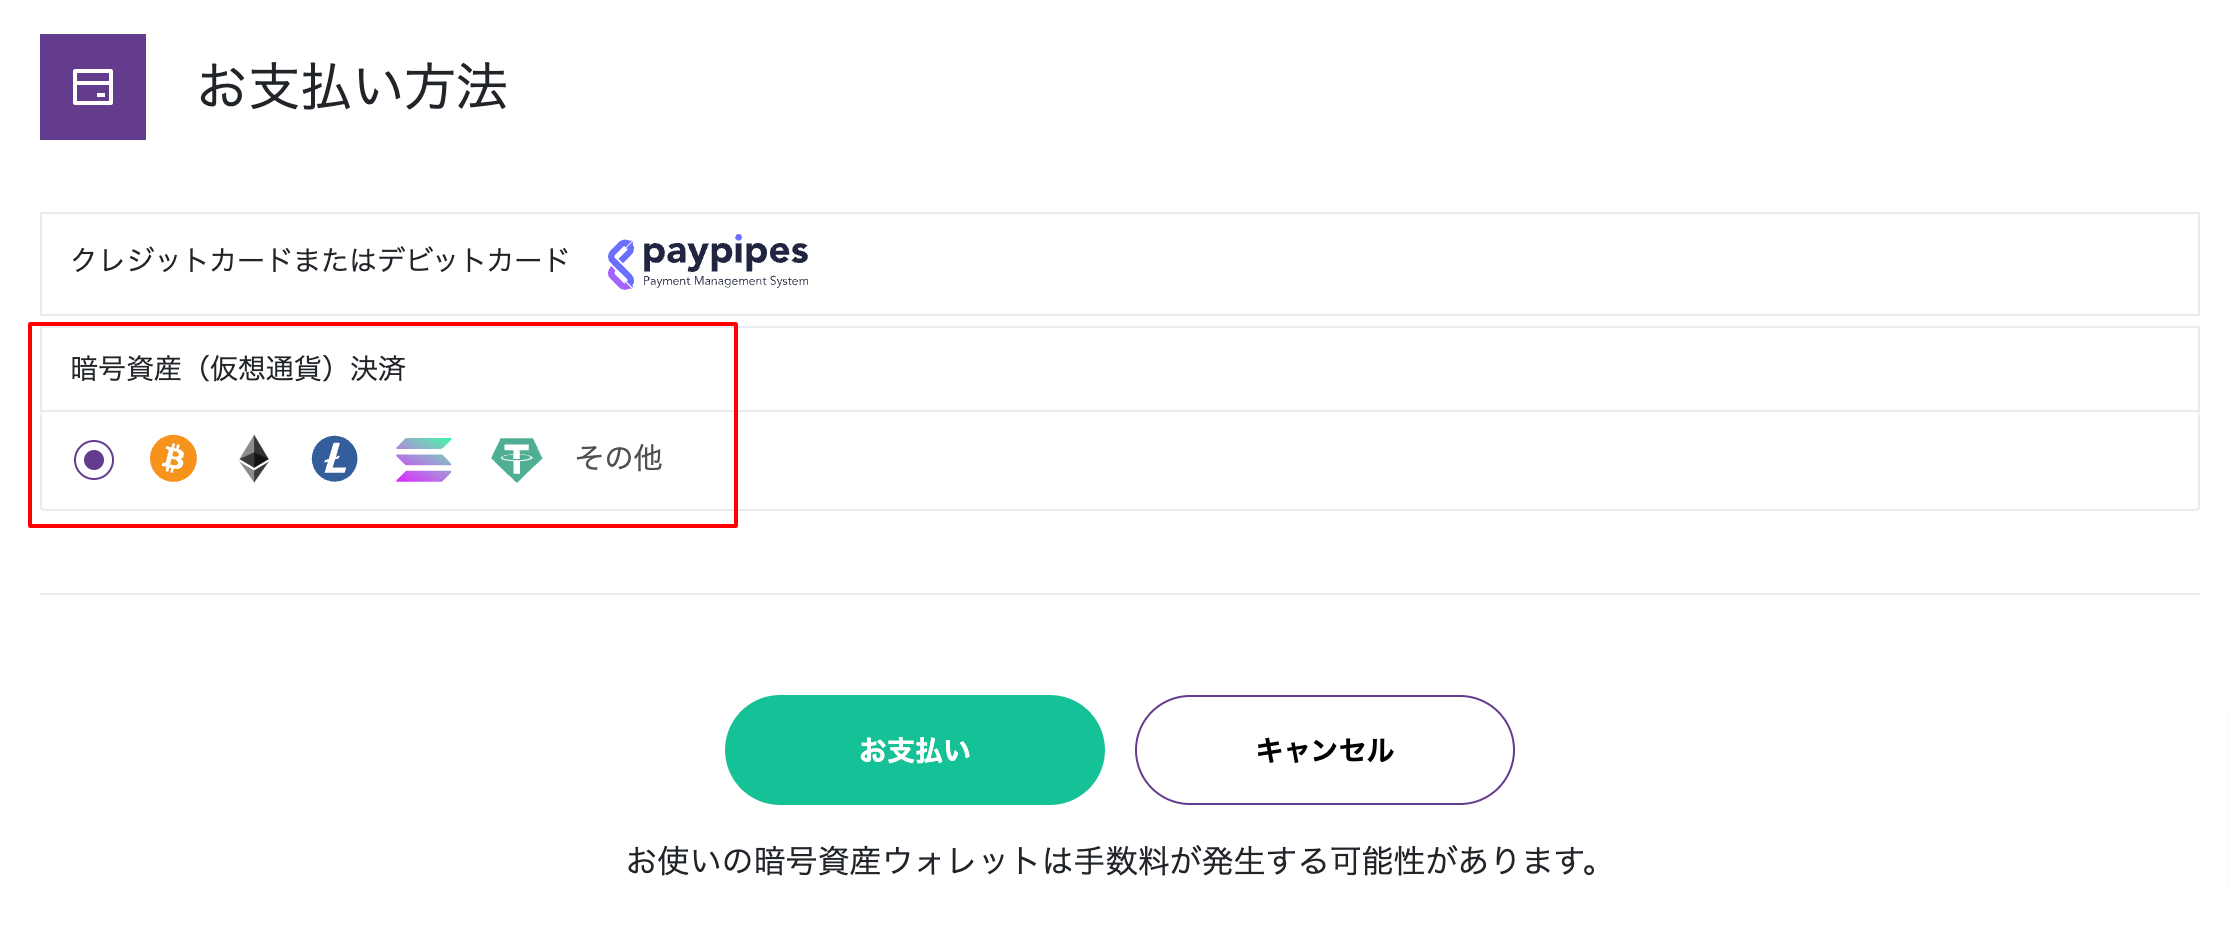
Task: Select the Litecoin icon
Action: tap(335, 459)
